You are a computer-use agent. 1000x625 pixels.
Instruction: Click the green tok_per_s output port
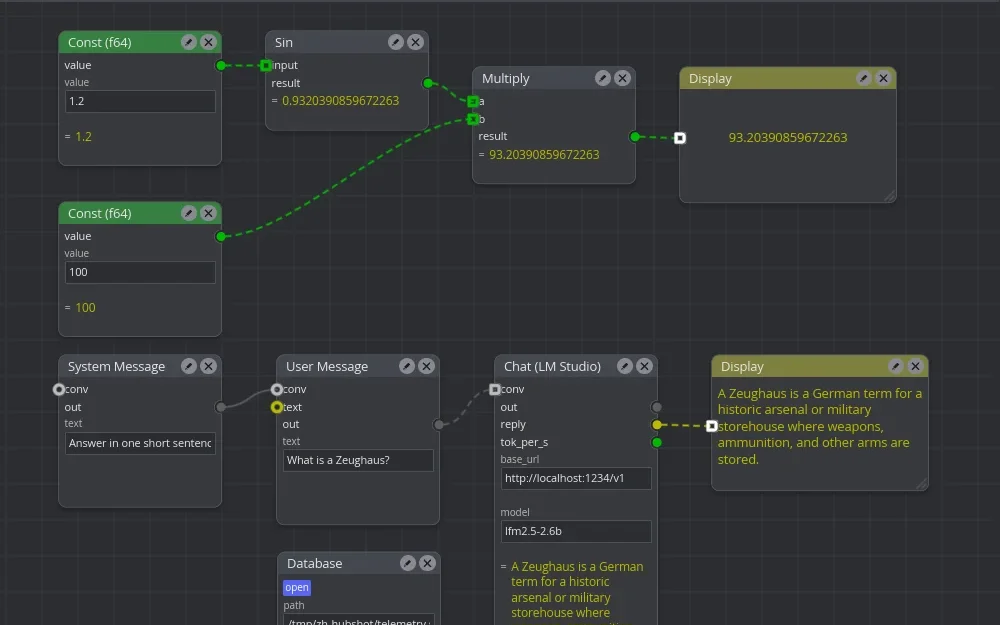[657, 442]
